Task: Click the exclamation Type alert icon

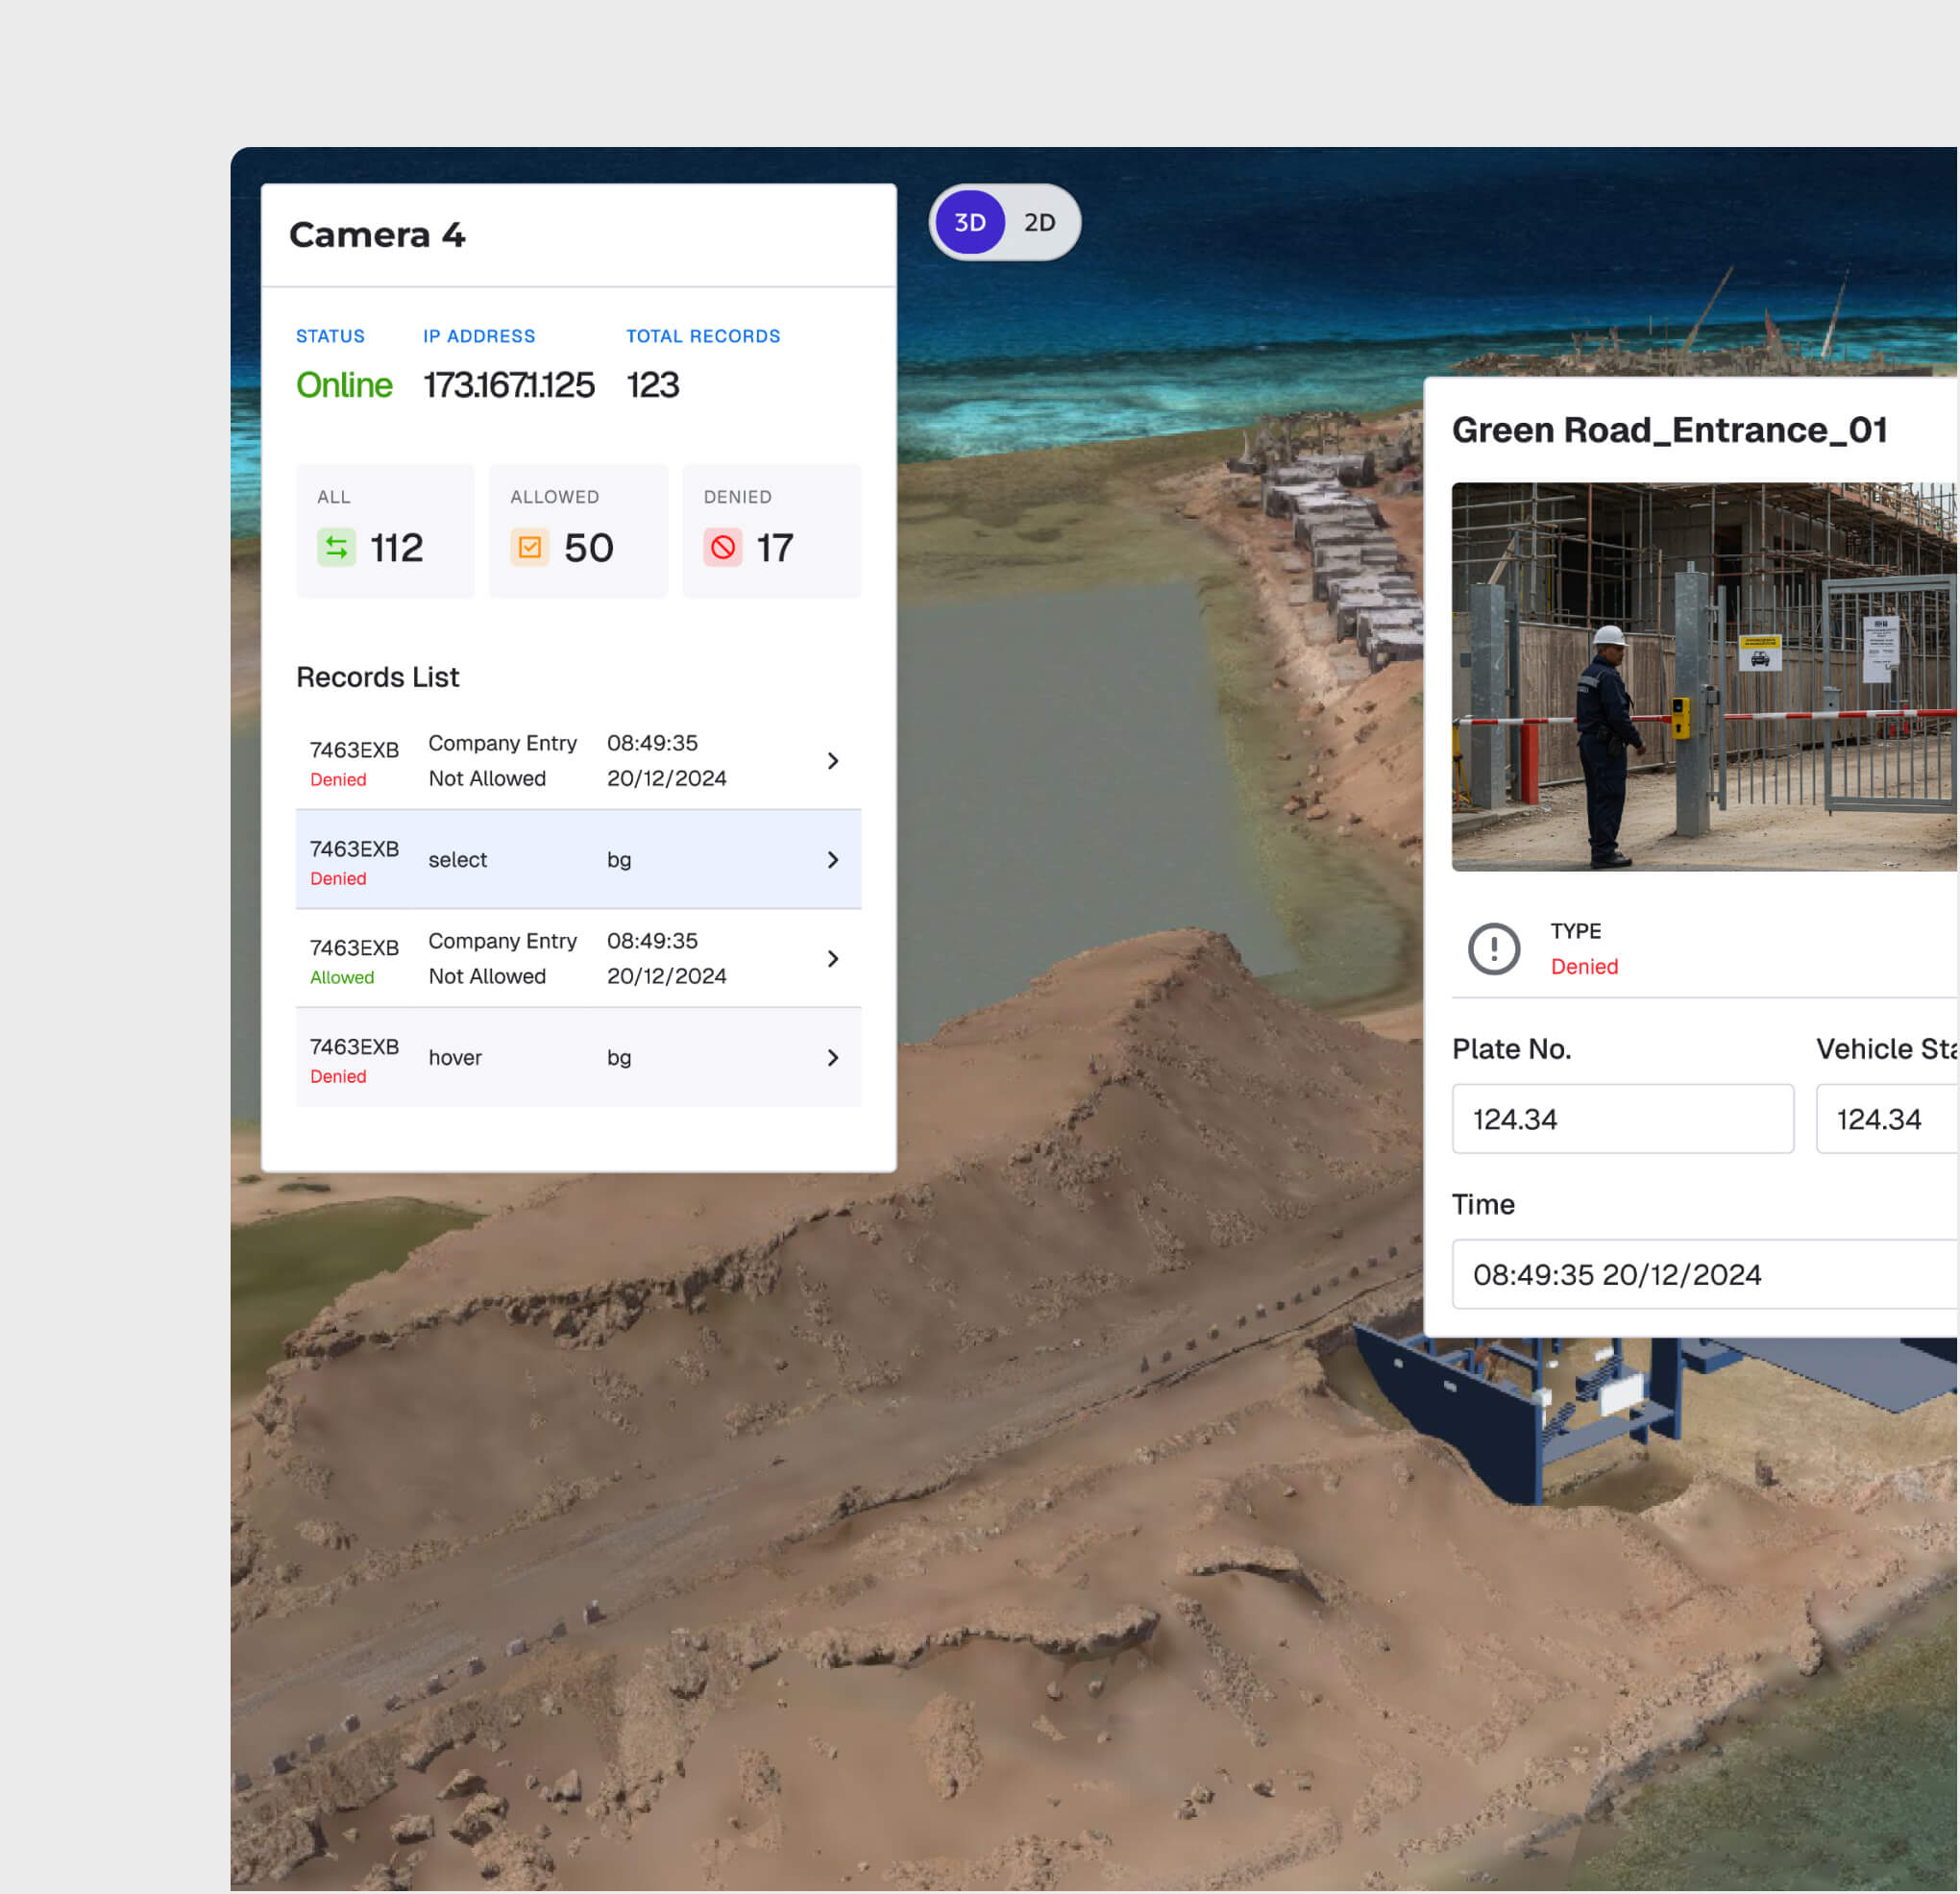Action: pos(1493,948)
